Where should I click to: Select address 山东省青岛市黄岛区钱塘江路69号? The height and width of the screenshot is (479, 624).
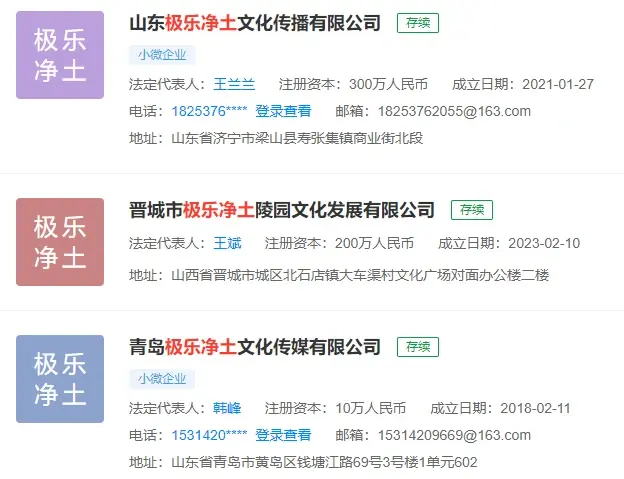[324, 462]
